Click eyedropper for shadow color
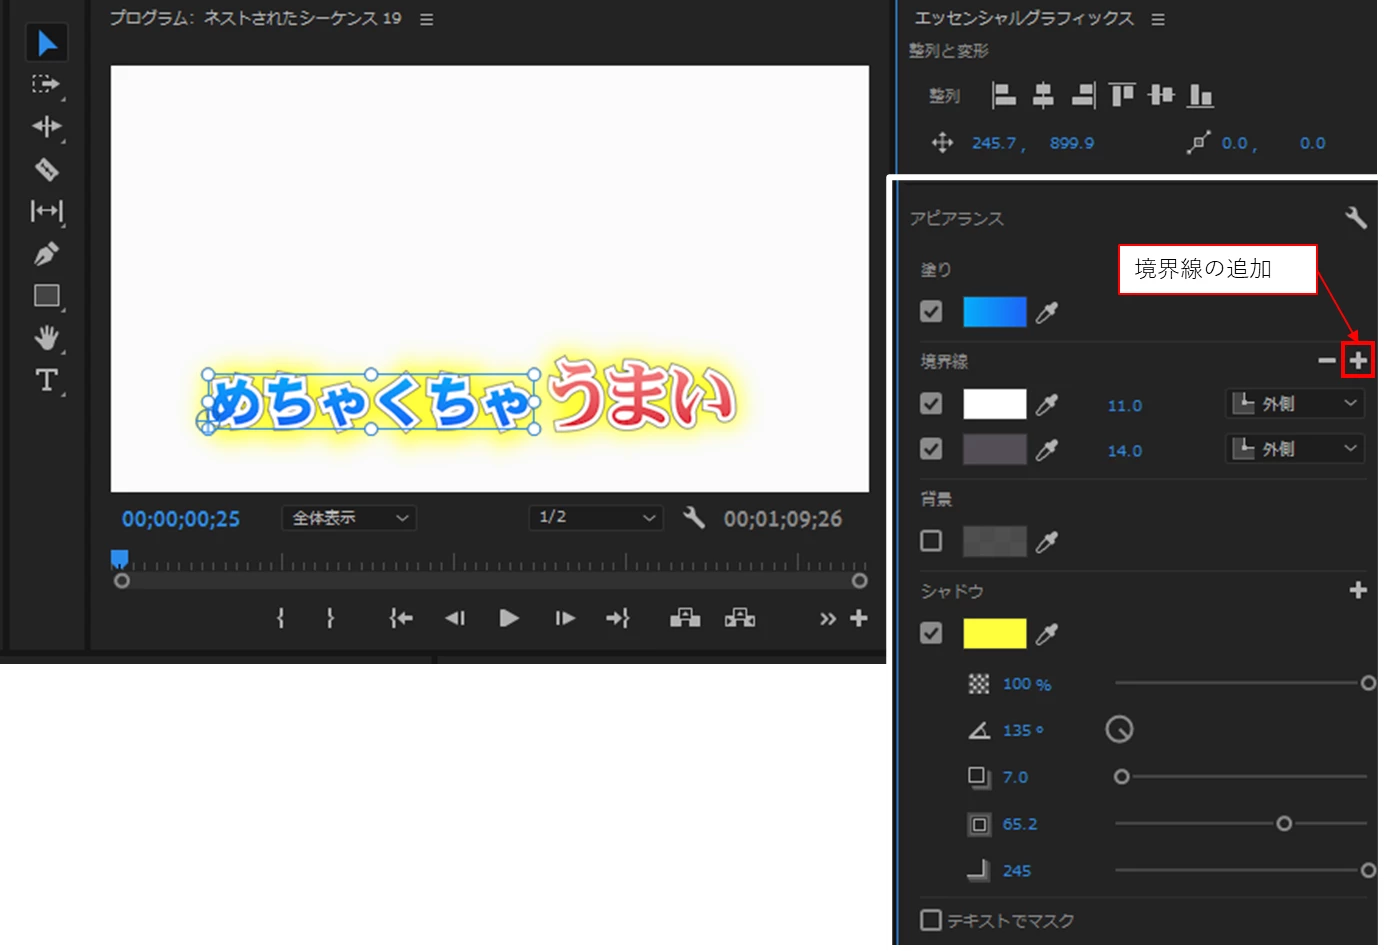 1047,634
